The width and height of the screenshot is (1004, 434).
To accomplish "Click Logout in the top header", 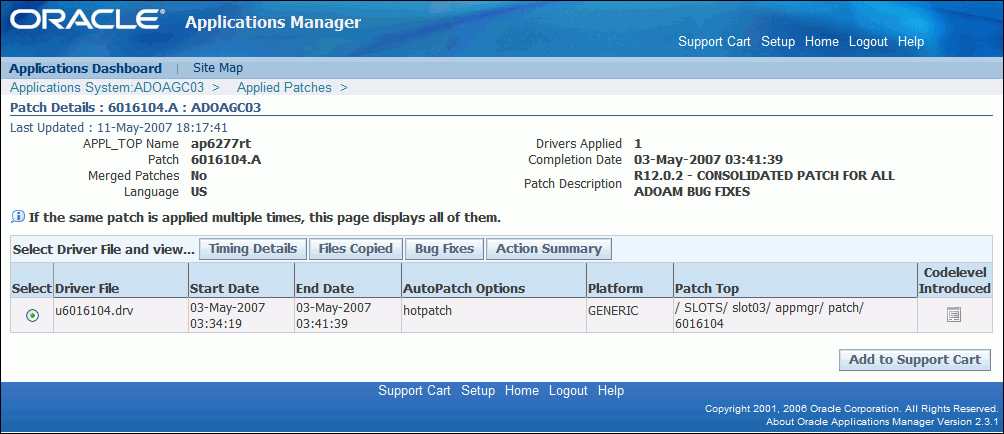I will [868, 42].
